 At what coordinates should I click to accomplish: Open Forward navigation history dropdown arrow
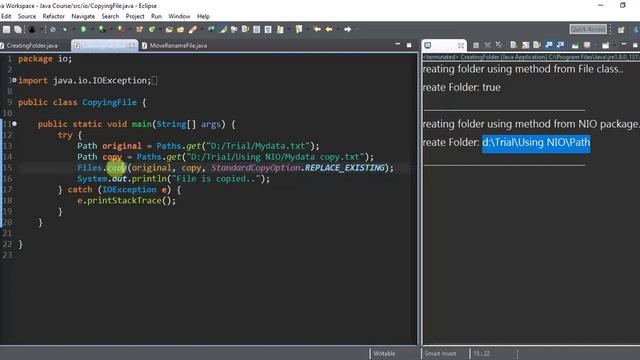(357, 29)
